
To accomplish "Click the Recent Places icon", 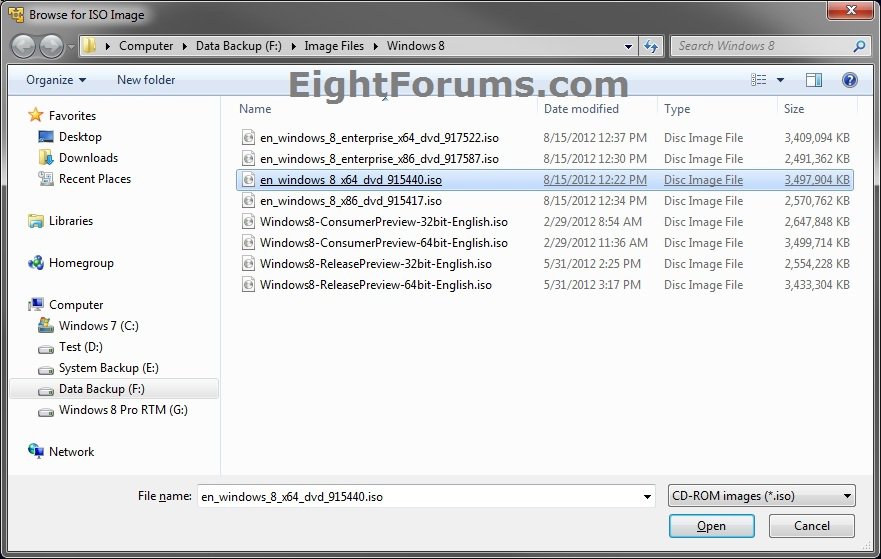I will point(46,179).
